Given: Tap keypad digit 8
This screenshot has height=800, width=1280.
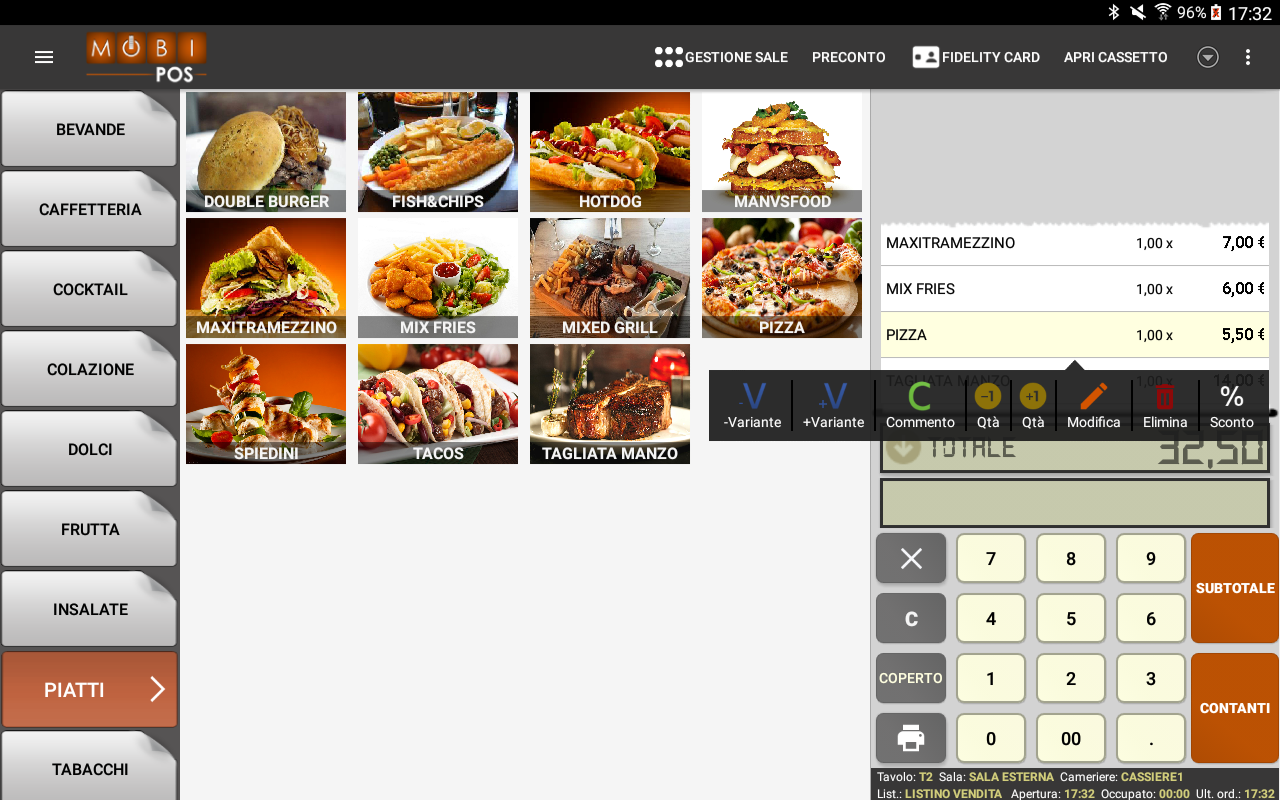Looking at the screenshot, I should point(1071,559).
